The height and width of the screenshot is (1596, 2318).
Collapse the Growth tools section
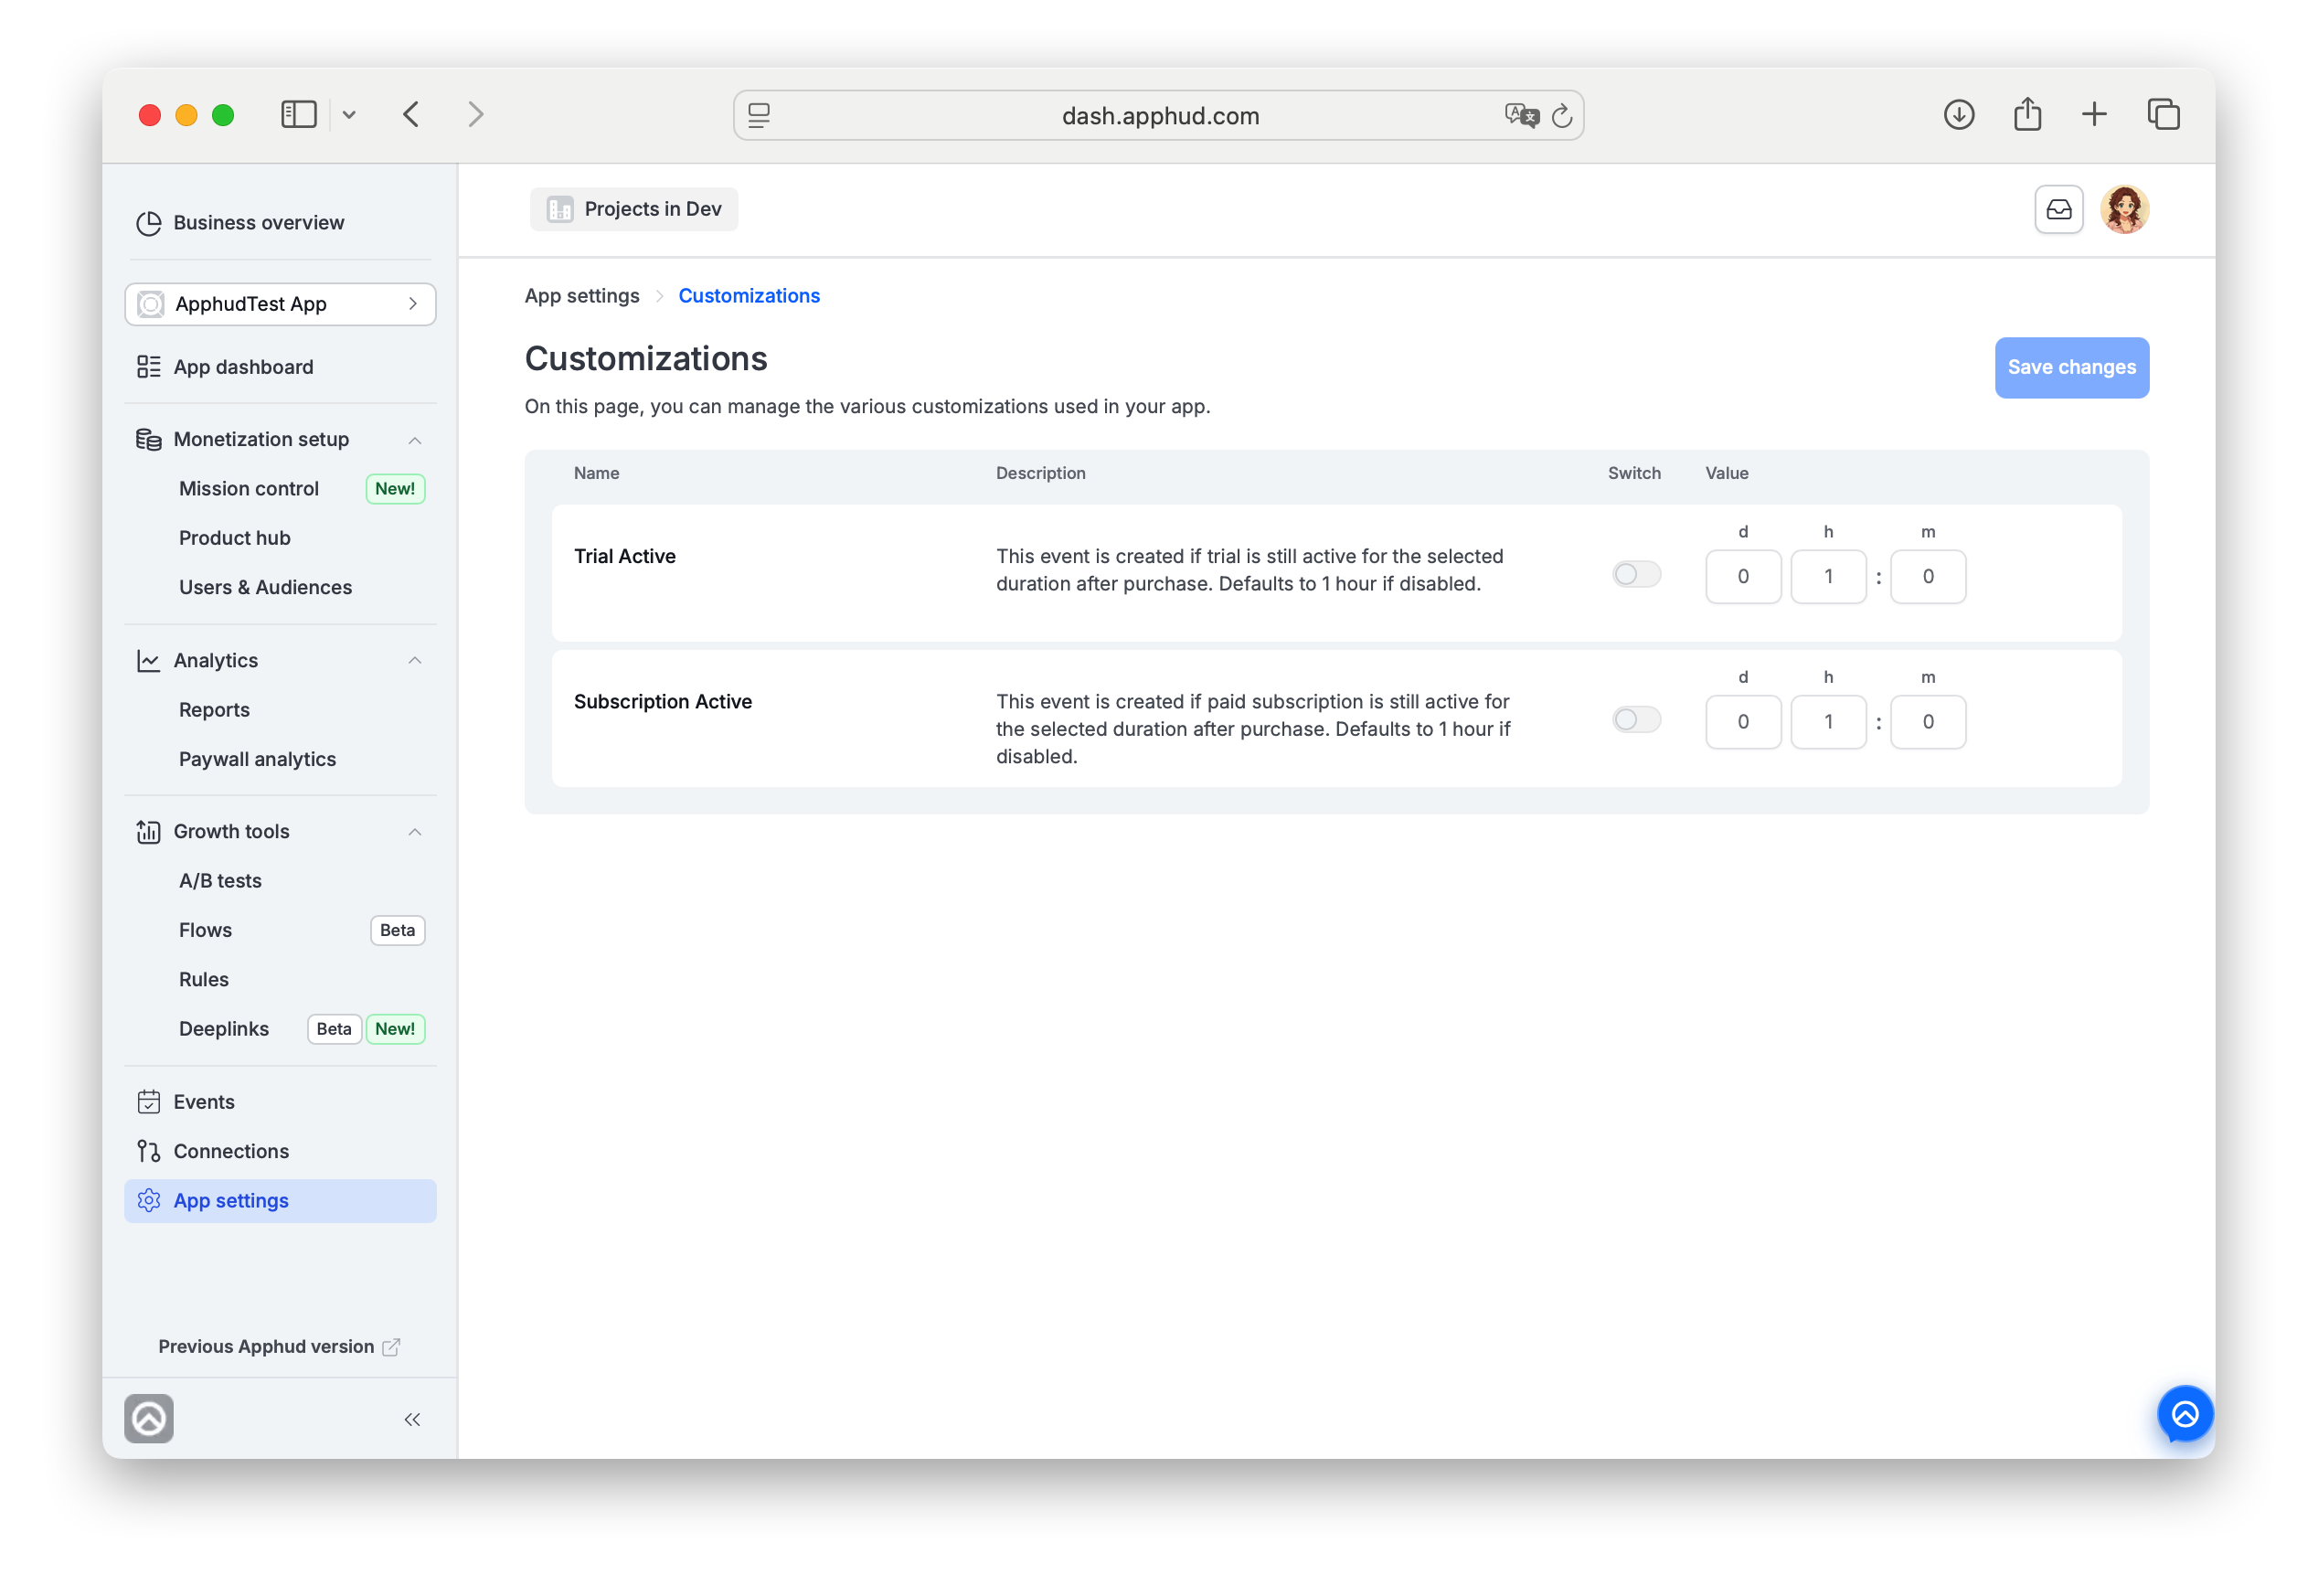coord(414,832)
